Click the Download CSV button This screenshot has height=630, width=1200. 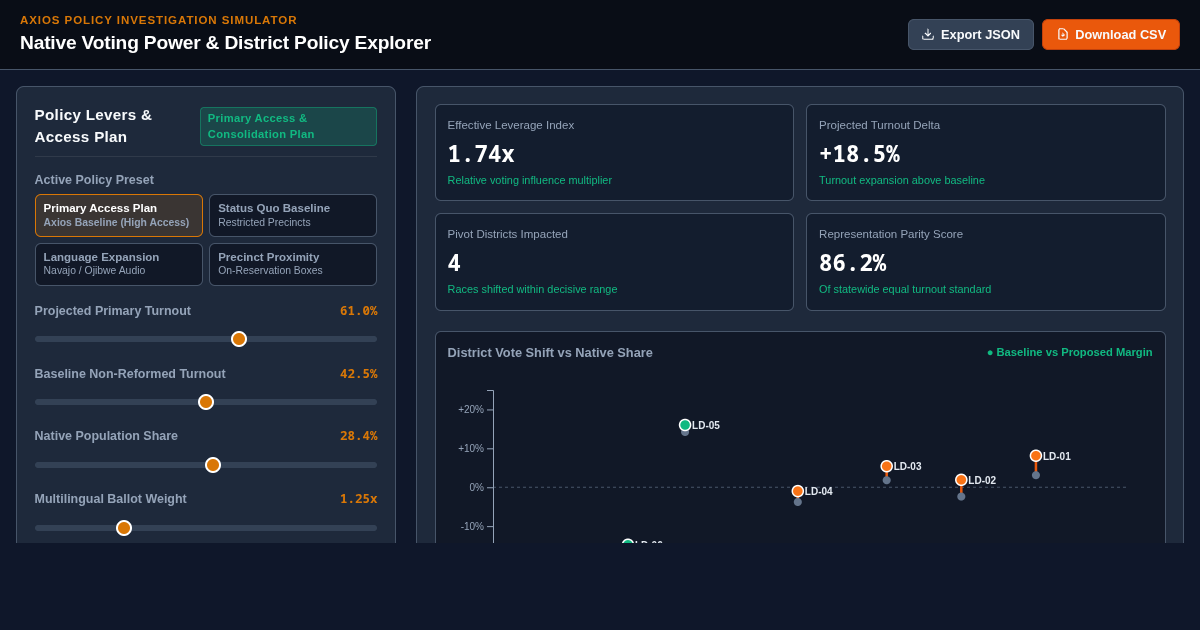(1111, 34)
